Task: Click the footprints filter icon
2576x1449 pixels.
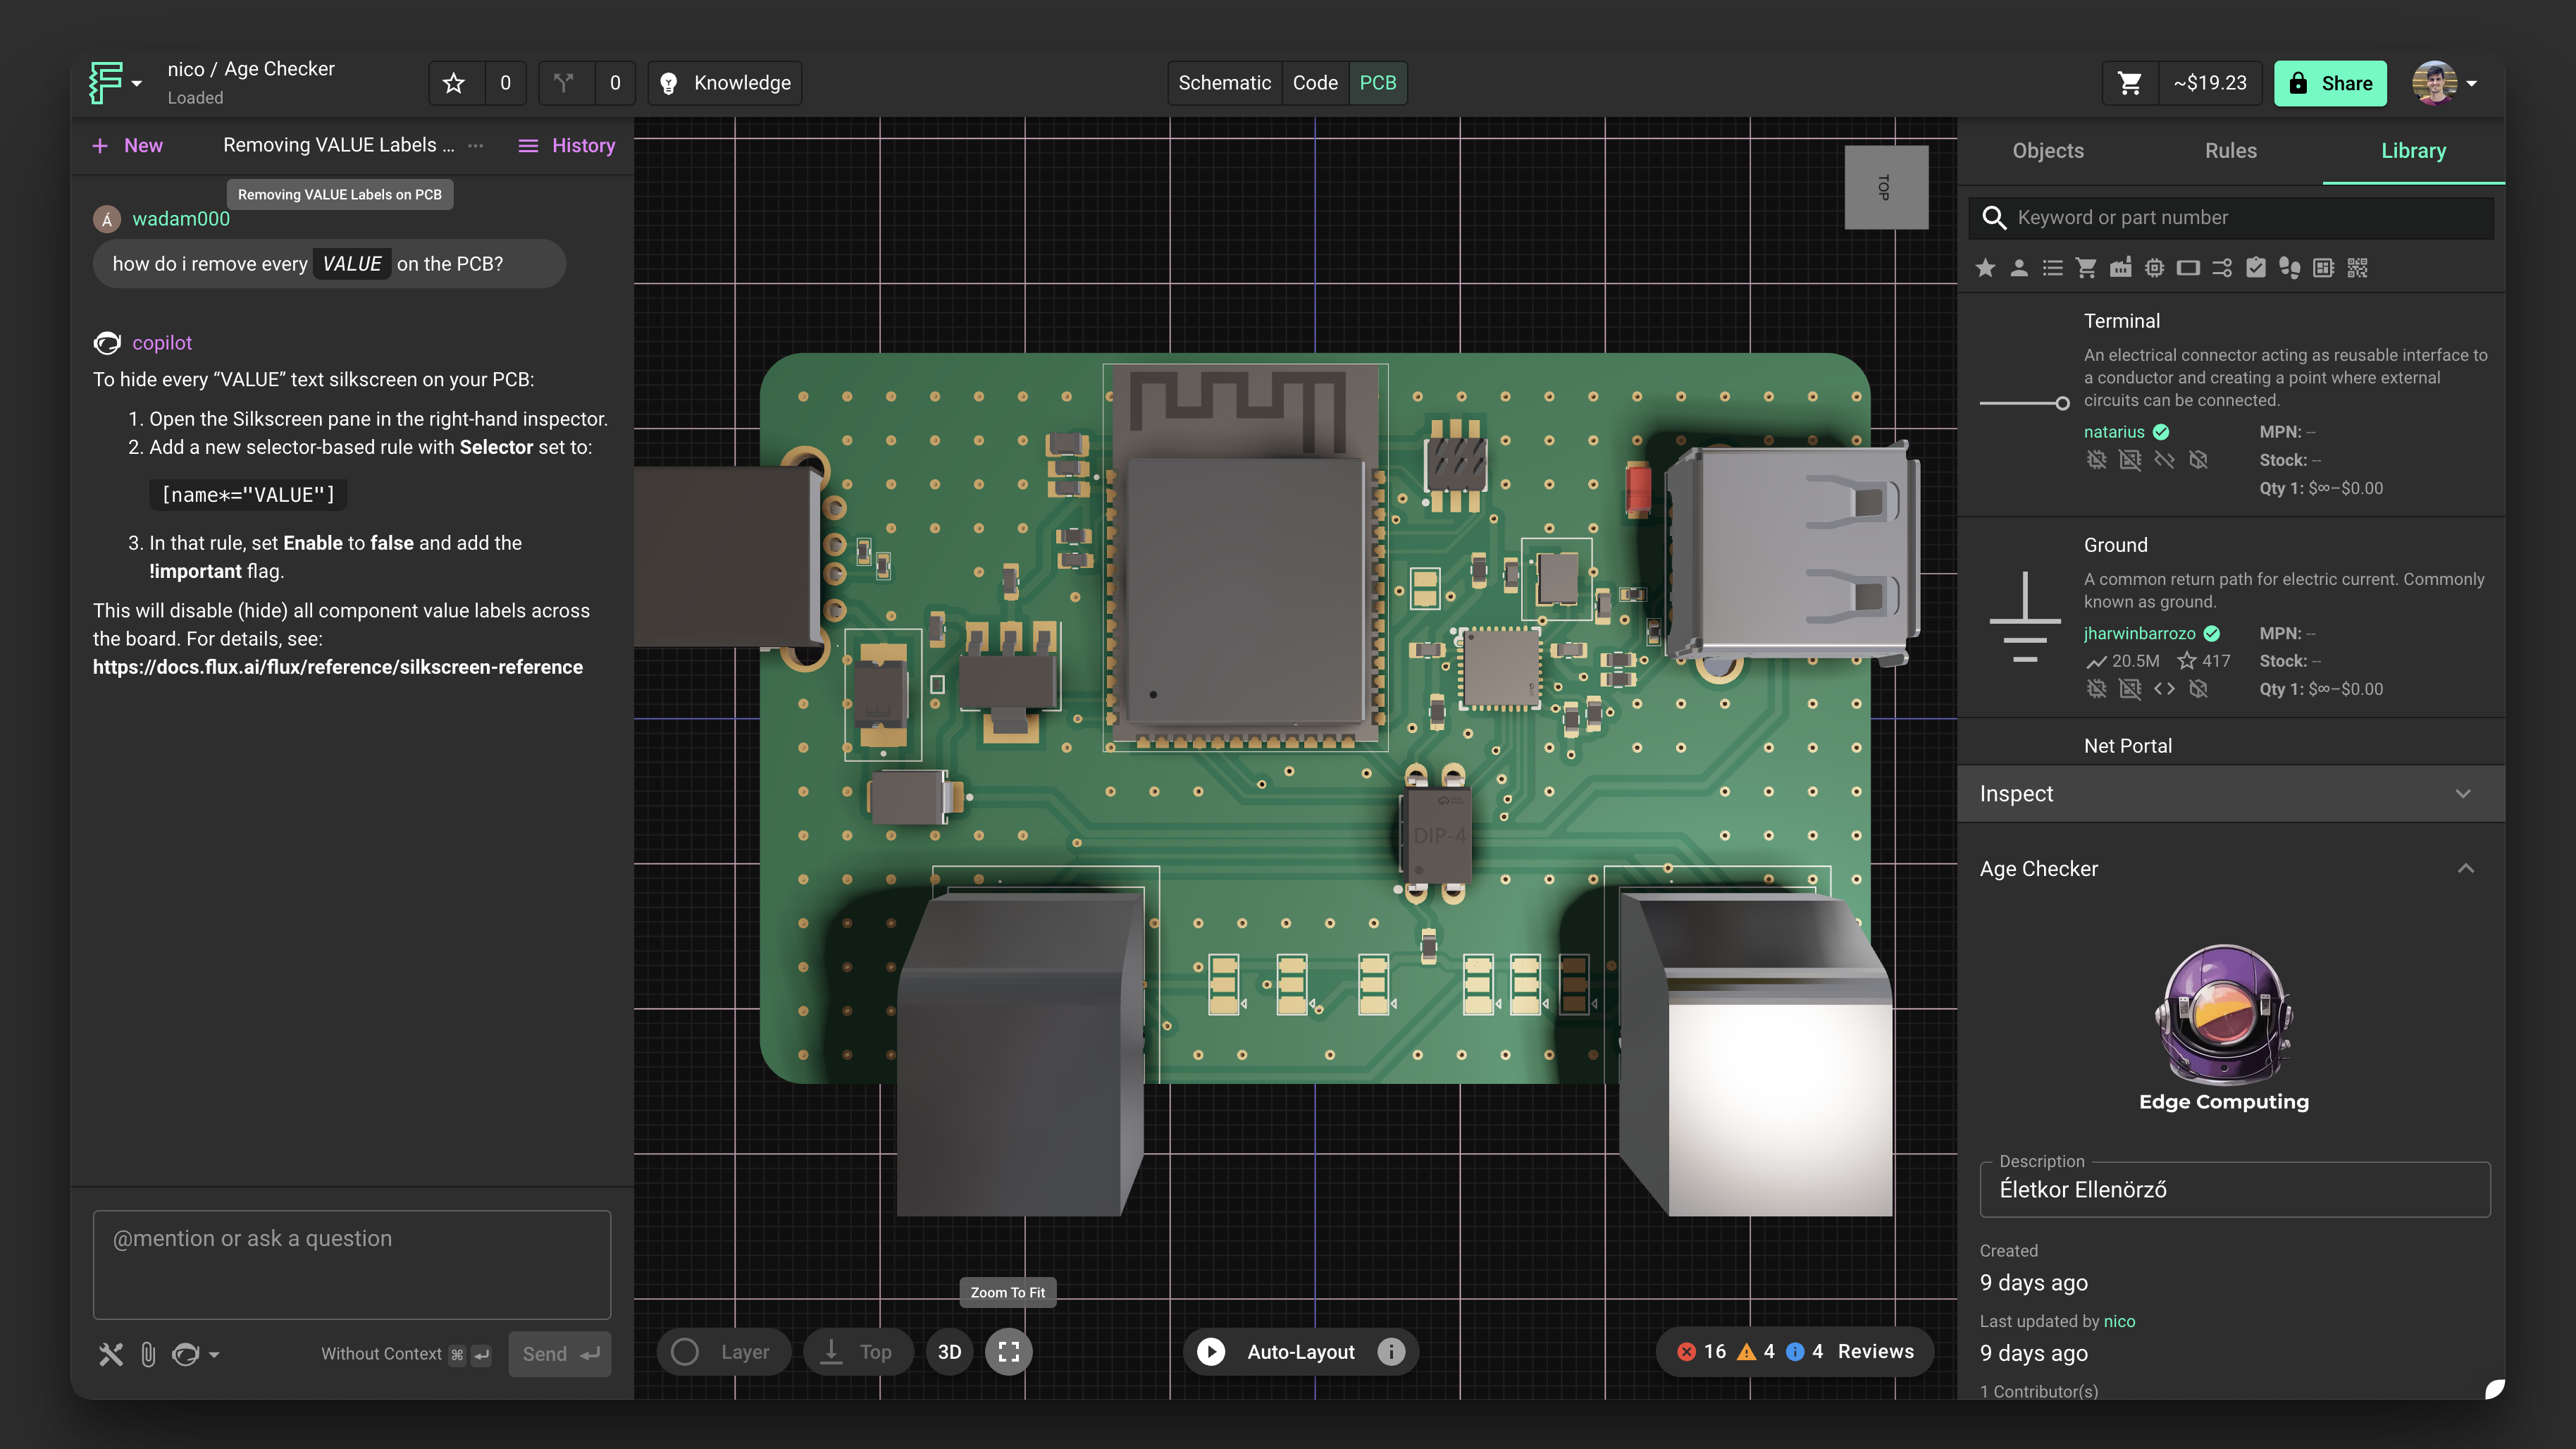Action: [x=2289, y=268]
